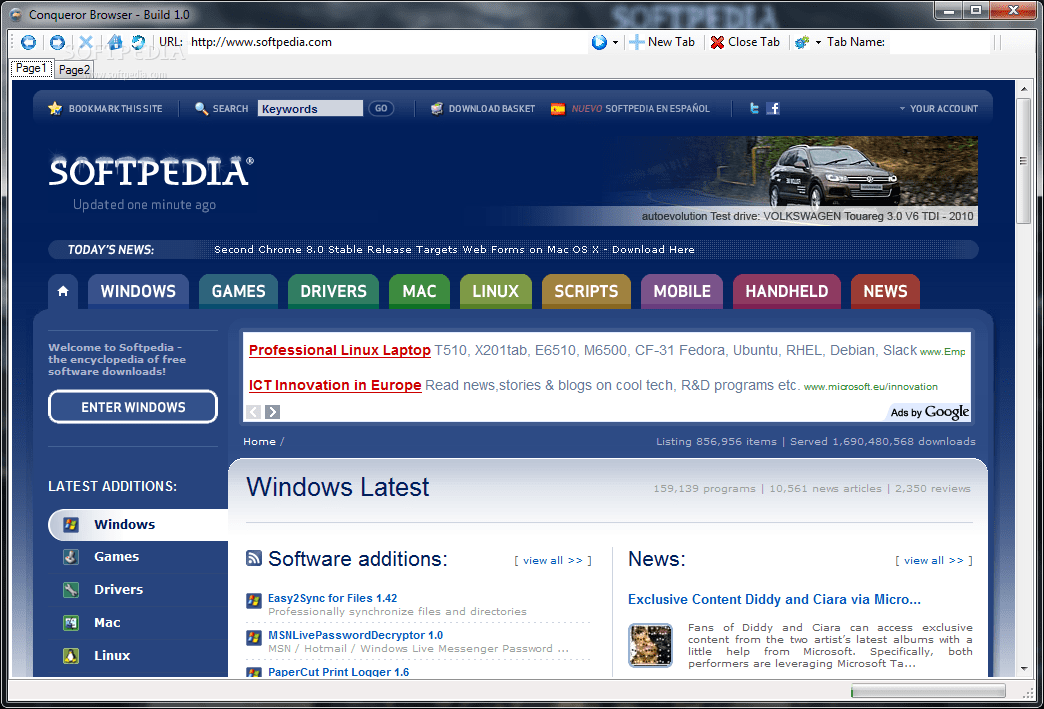This screenshot has height=709, width=1044.
Task: Click the Home breadcrumb link
Action: [x=259, y=441]
